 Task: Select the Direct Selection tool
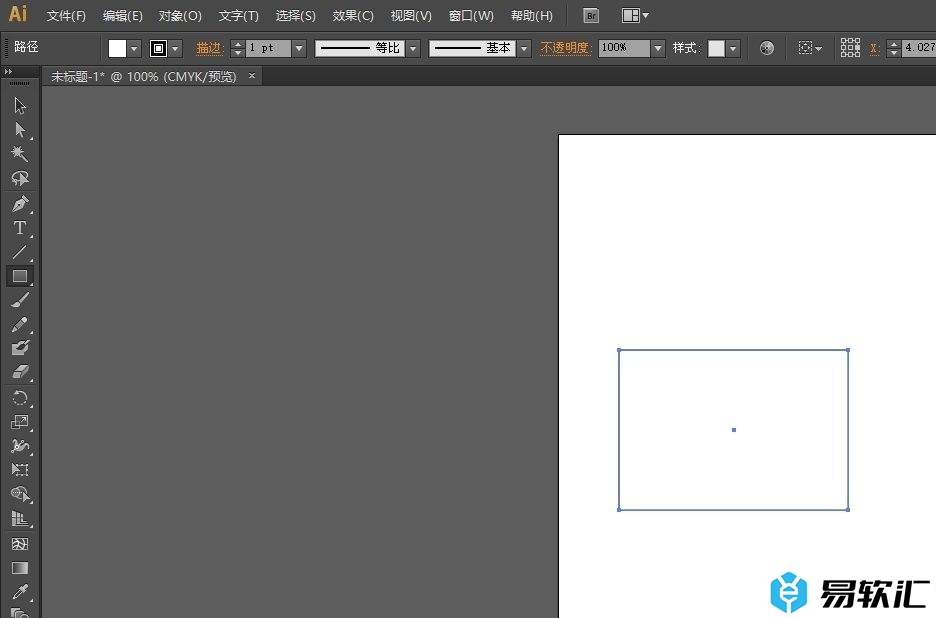pyautogui.click(x=20, y=130)
